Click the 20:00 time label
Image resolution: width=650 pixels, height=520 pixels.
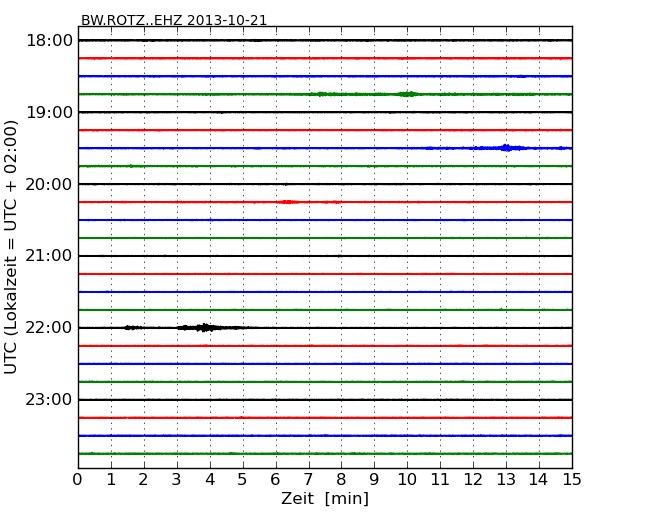(x=49, y=184)
